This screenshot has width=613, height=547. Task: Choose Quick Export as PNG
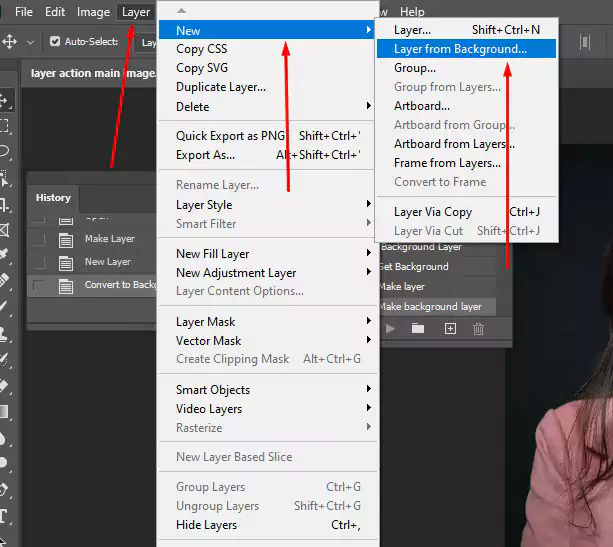pyautogui.click(x=267, y=136)
